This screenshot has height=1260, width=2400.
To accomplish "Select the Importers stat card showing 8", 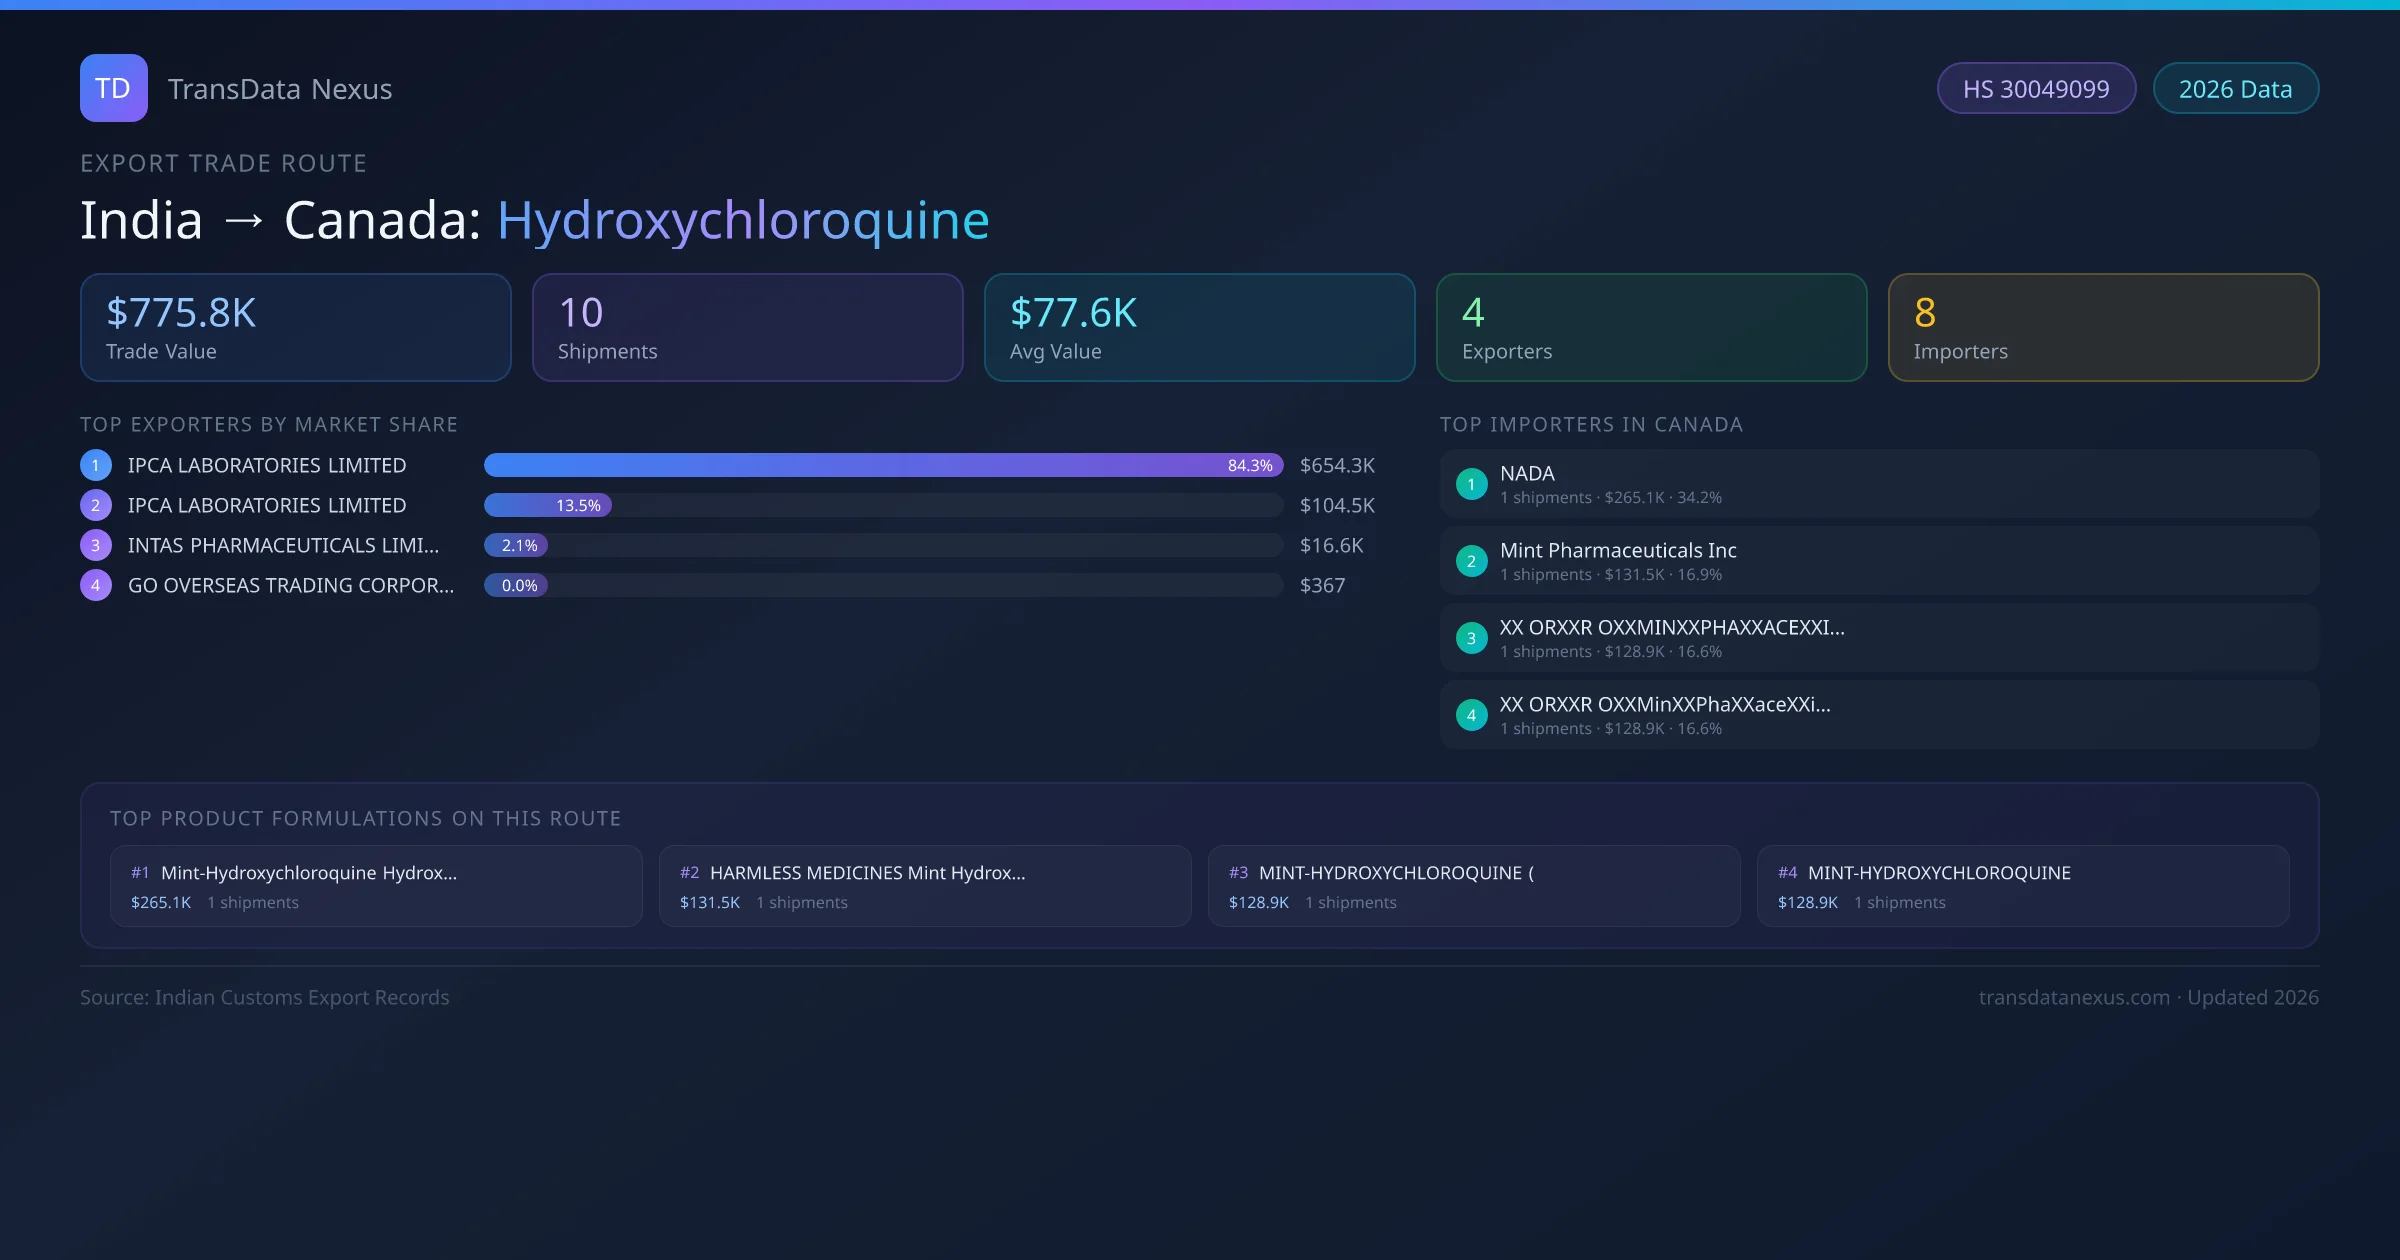I will (x=2103, y=327).
